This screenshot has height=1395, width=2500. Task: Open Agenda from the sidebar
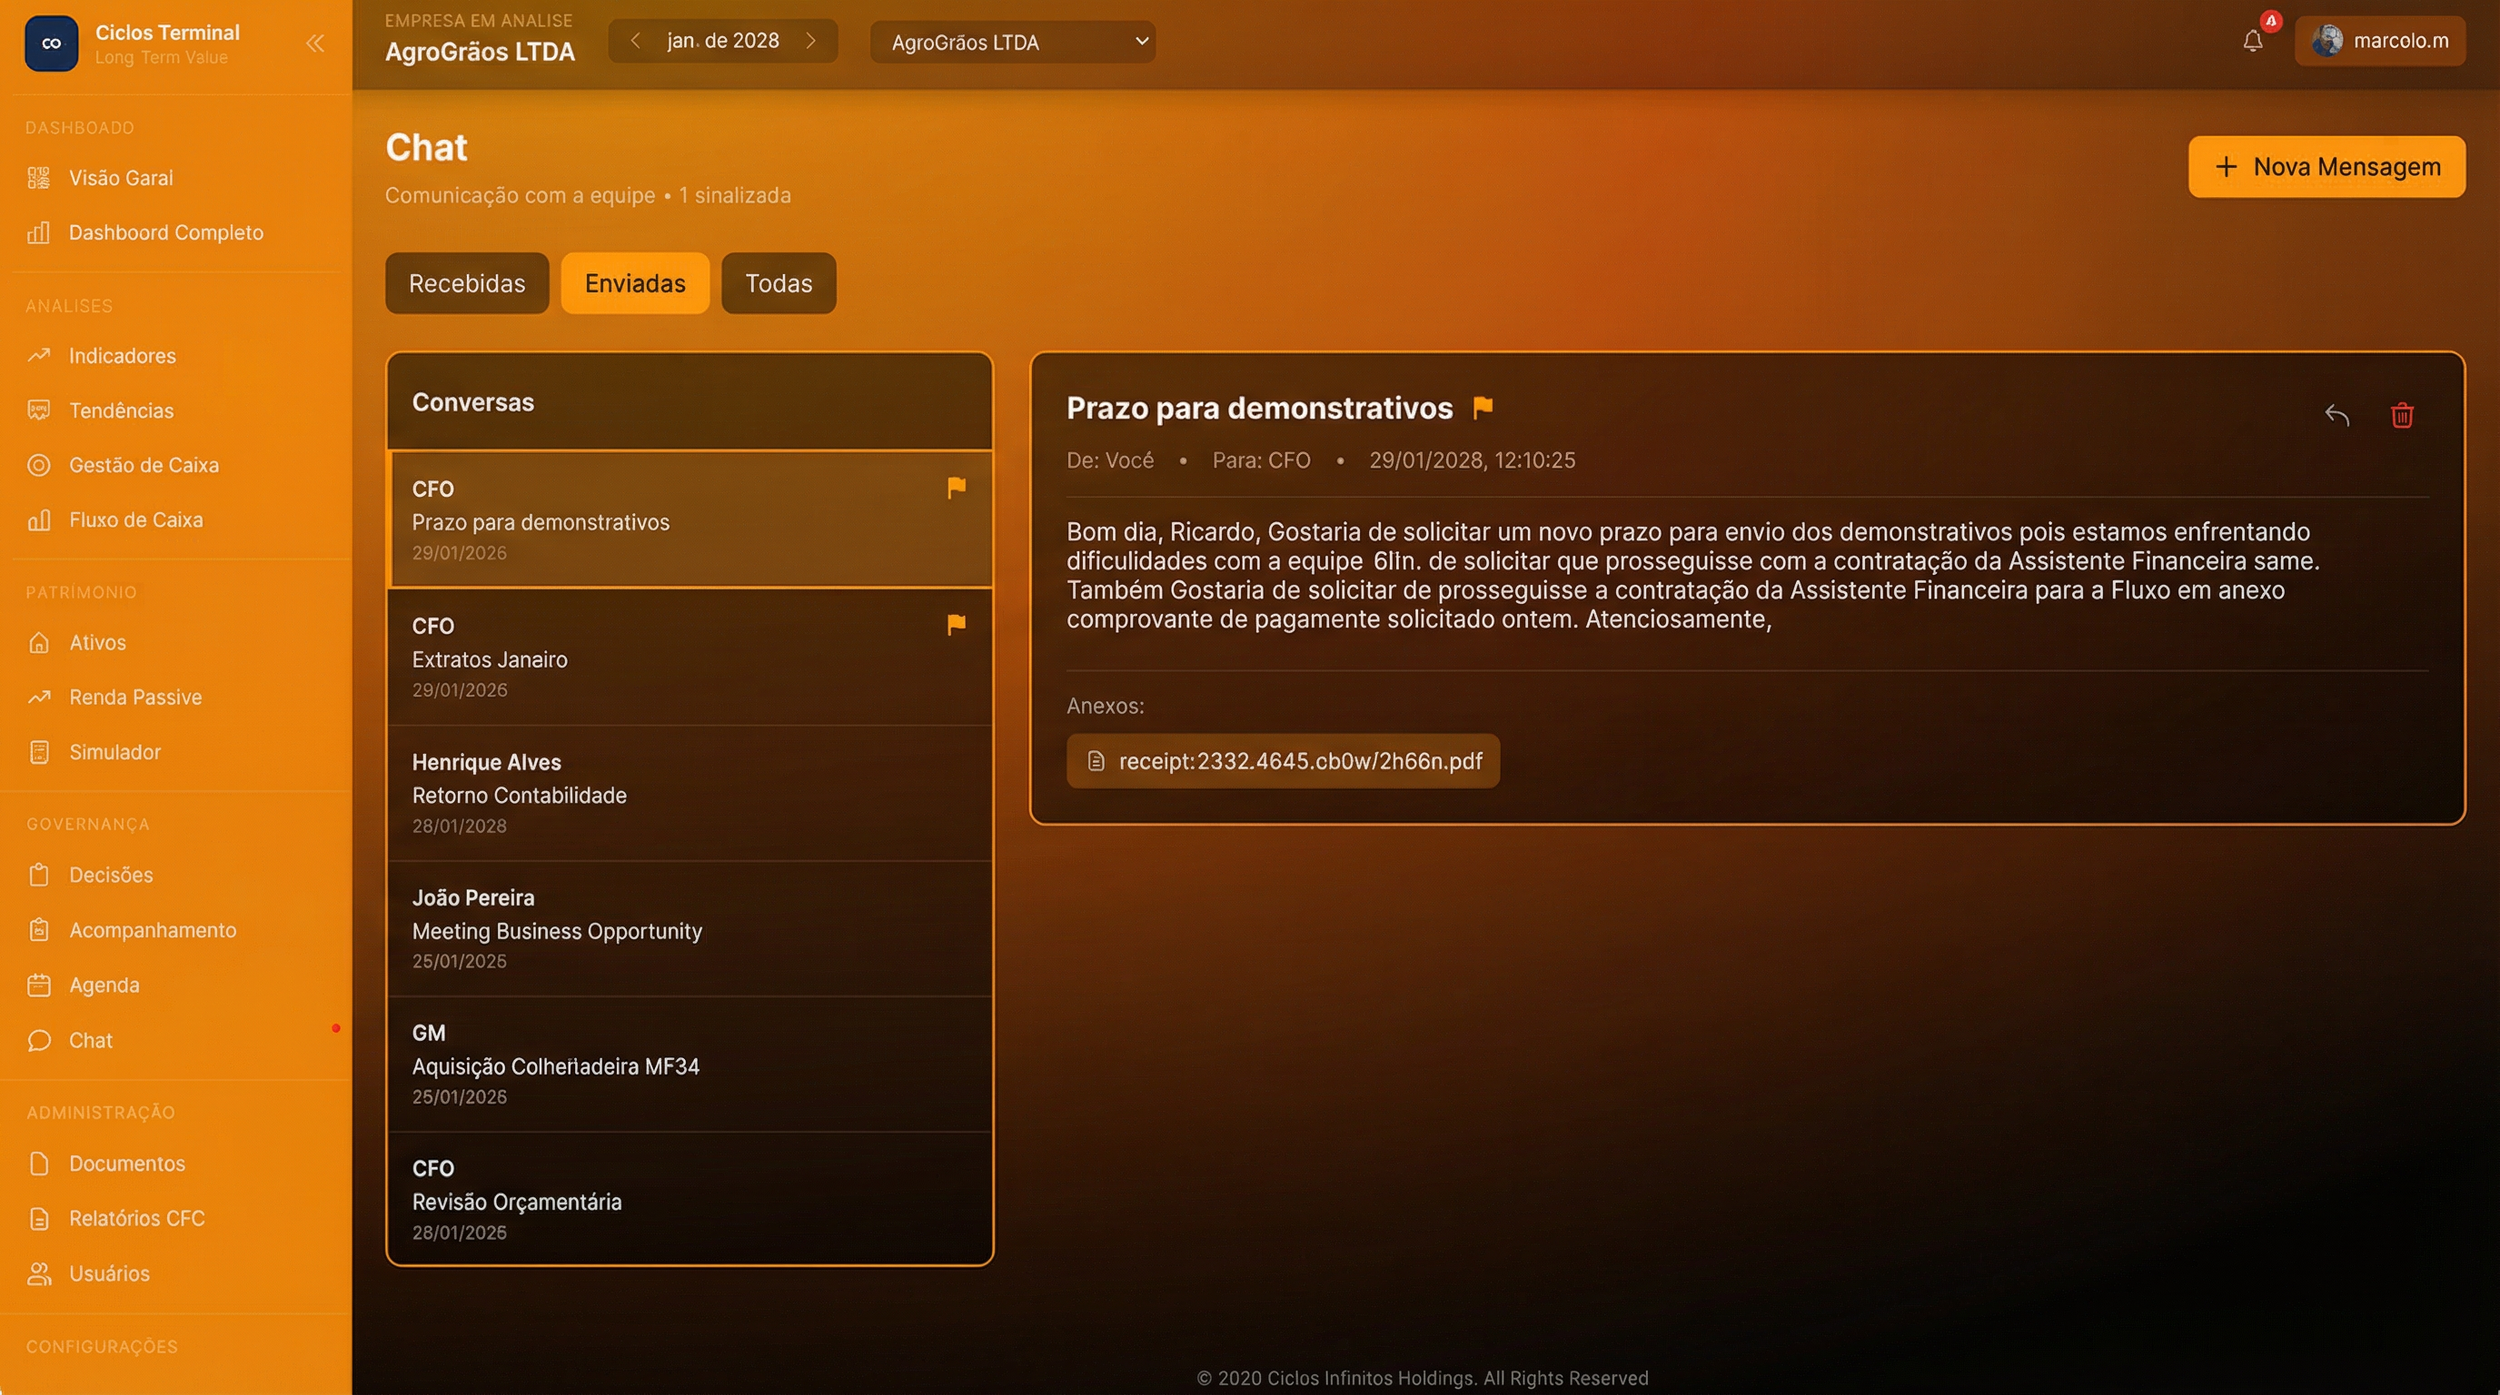104,985
